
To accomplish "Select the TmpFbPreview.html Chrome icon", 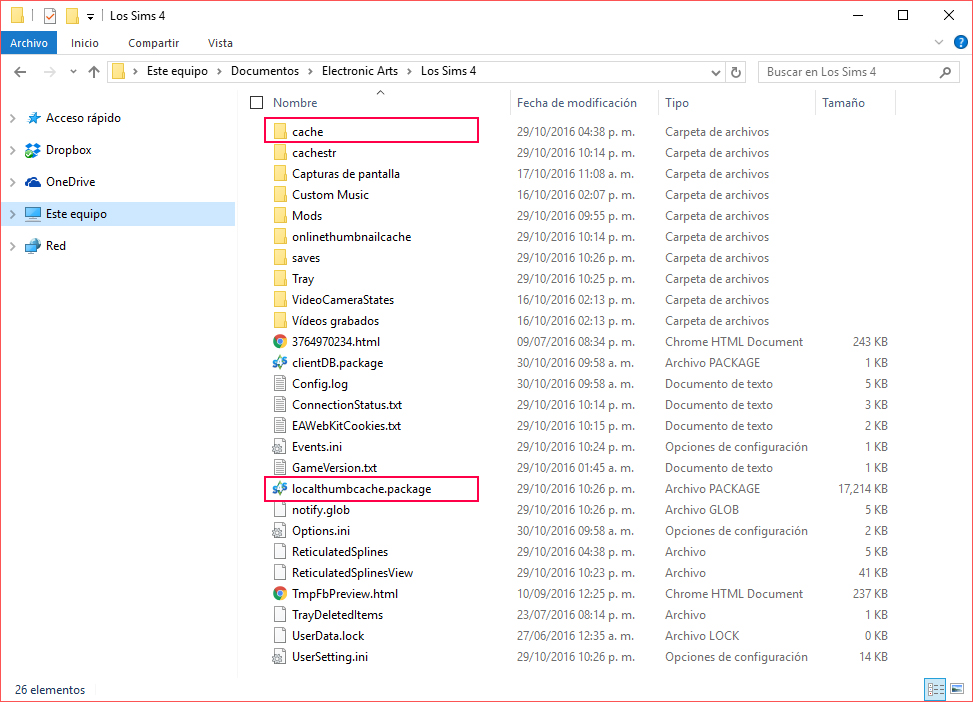I will pos(280,593).
